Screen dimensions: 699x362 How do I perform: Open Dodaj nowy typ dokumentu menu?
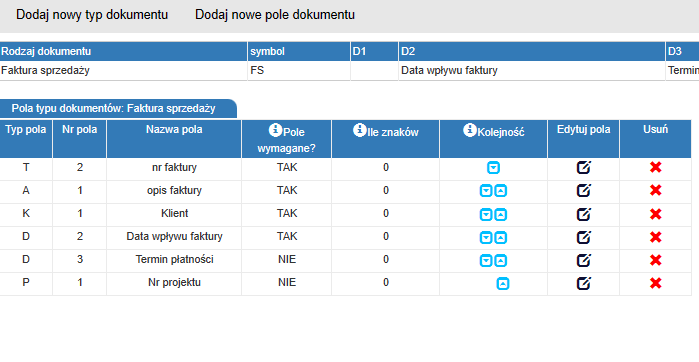click(x=92, y=15)
